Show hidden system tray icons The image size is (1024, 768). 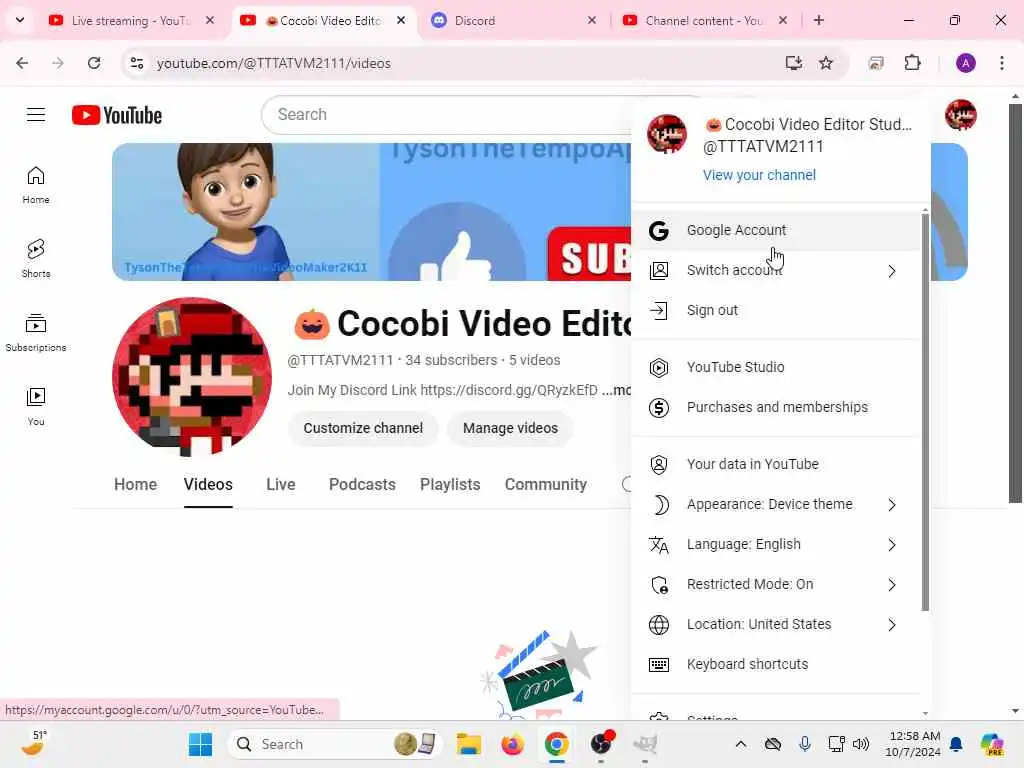pos(741,744)
